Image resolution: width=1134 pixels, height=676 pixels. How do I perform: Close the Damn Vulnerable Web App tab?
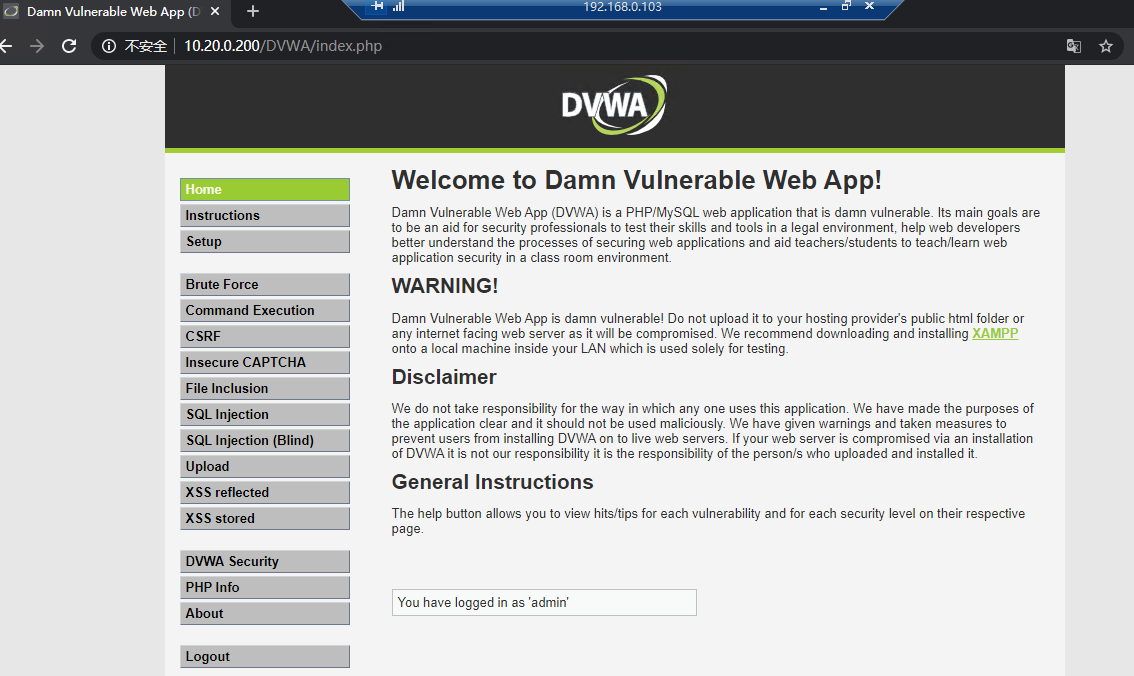tap(215, 11)
